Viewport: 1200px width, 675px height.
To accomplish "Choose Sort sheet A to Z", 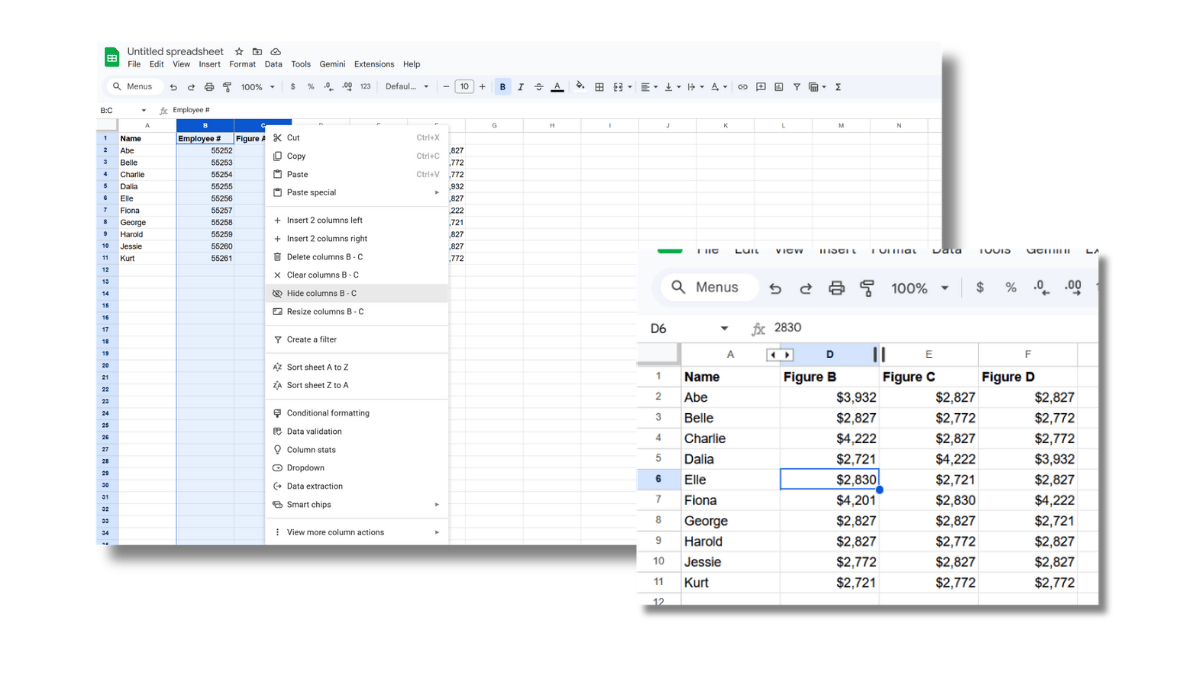I will 356,367.
